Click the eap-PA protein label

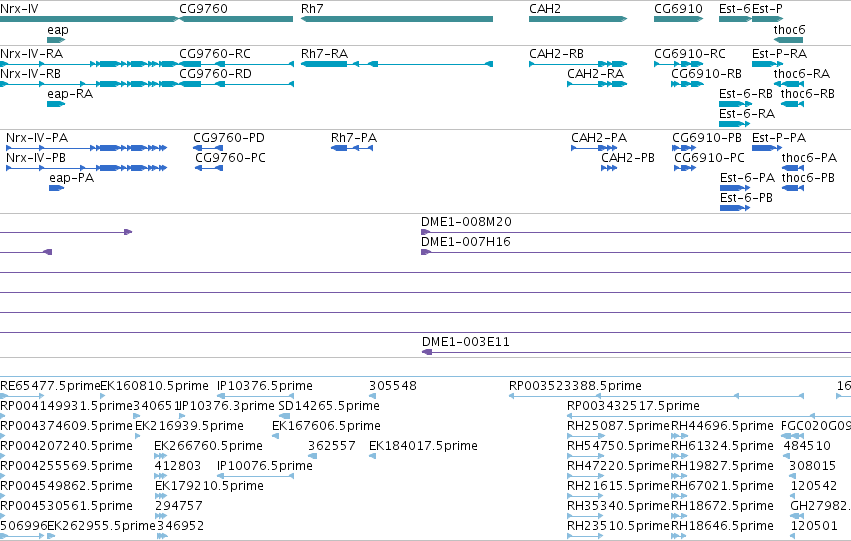coord(72,178)
